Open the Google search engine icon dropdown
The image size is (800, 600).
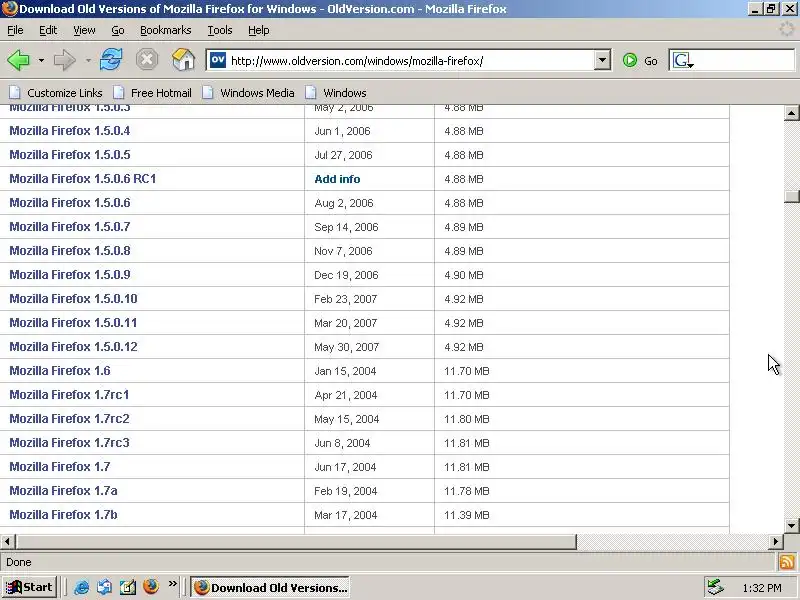tap(683, 61)
